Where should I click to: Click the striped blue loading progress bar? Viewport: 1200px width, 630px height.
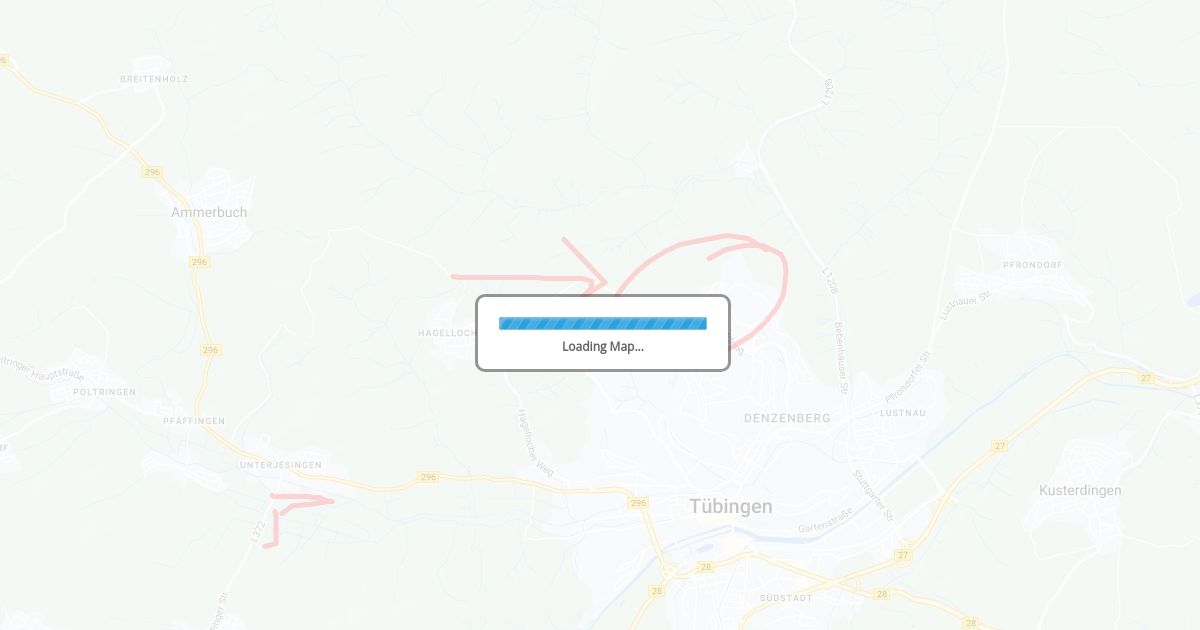coord(603,323)
